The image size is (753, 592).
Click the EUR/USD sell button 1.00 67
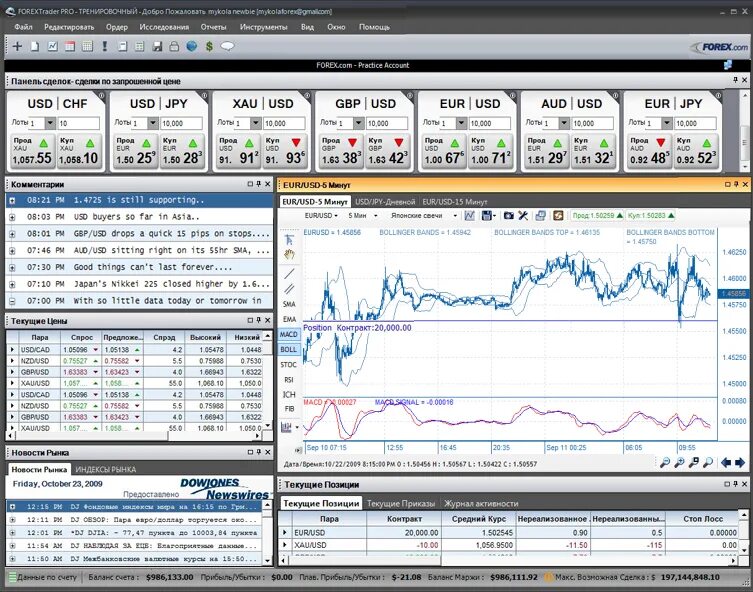pos(444,151)
